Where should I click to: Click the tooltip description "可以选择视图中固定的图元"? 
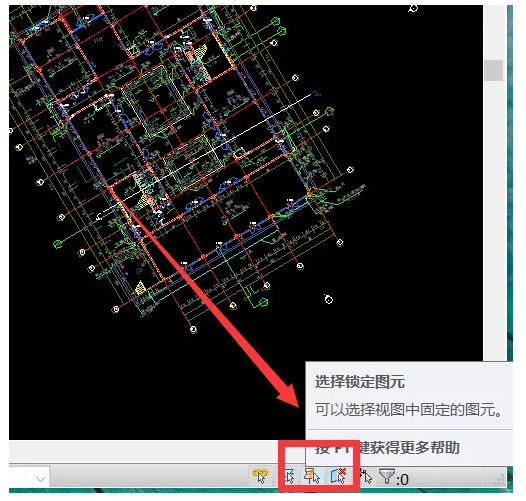coord(409,410)
